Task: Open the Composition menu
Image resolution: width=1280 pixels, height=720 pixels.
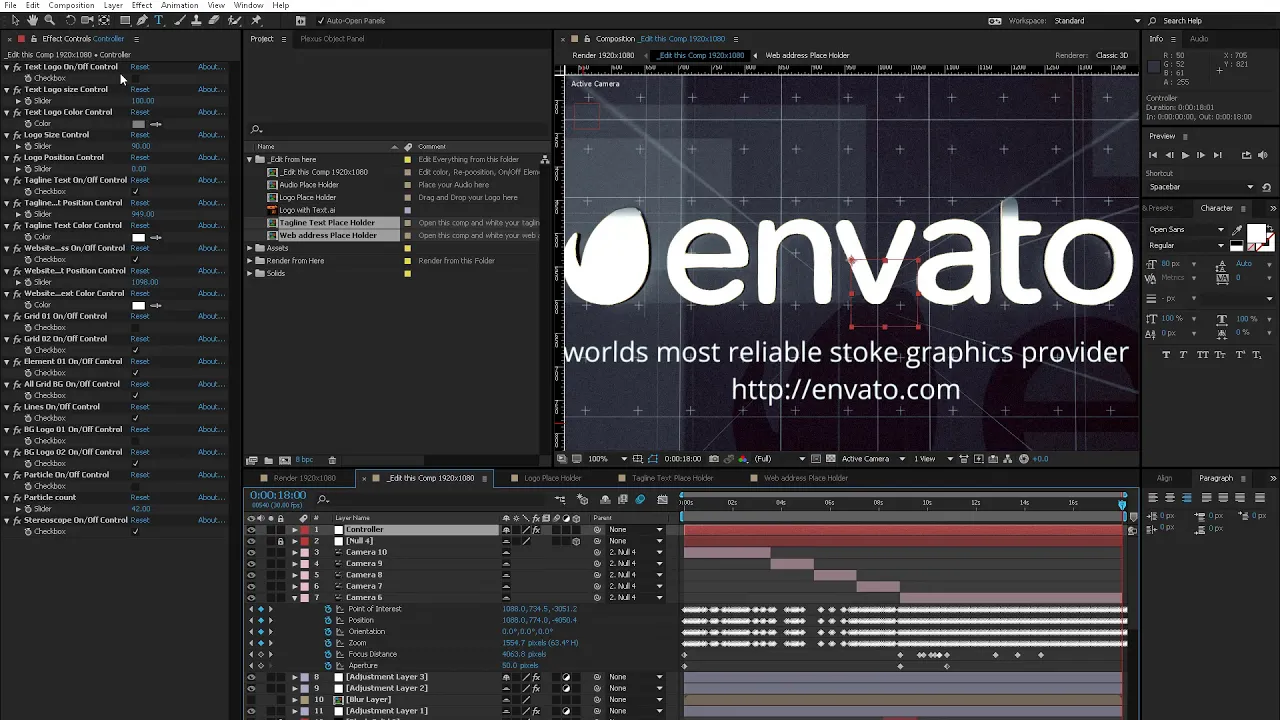Action: [x=72, y=5]
